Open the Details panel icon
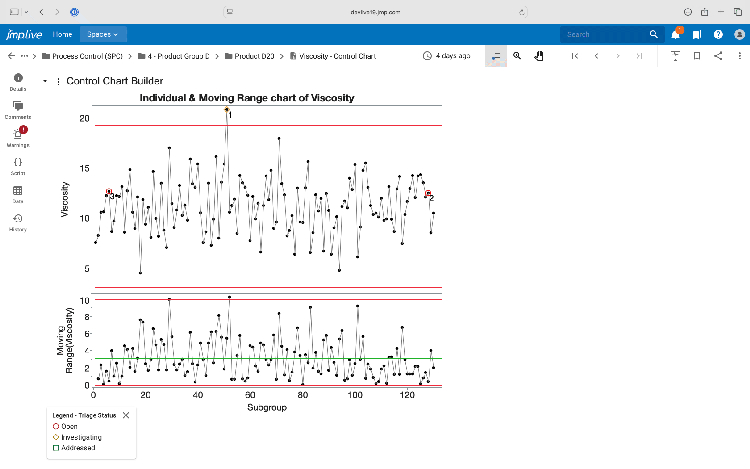The width and height of the screenshot is (750, 469). [18, 79]
